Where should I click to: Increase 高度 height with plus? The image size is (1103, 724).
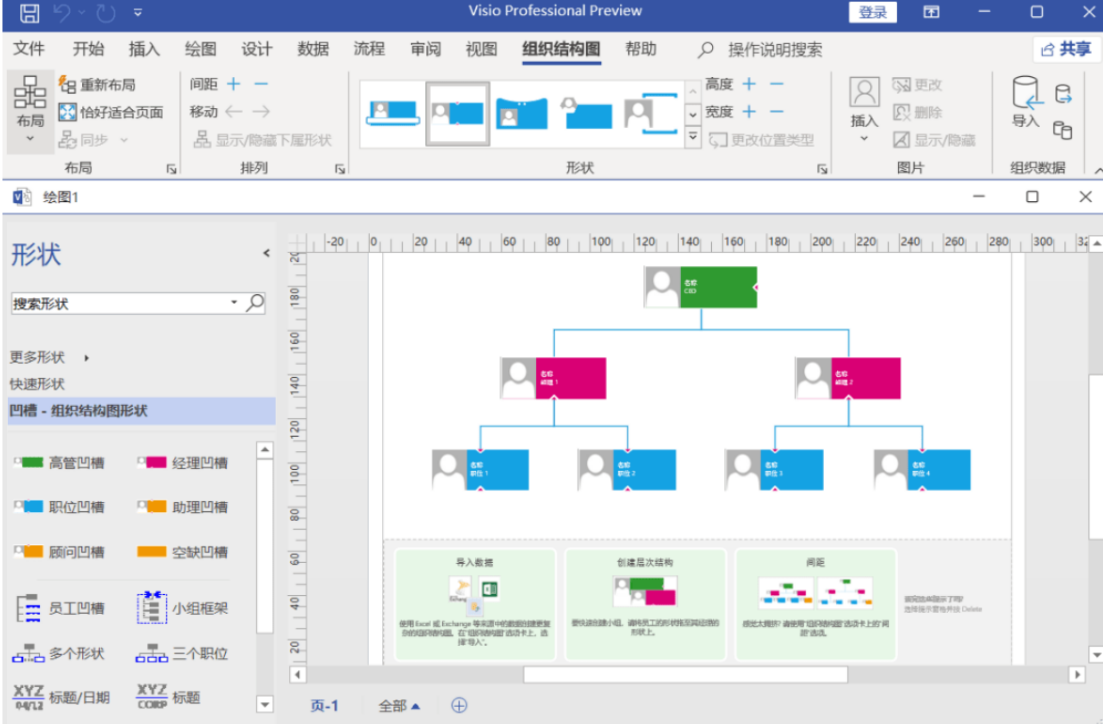(749, 84)
